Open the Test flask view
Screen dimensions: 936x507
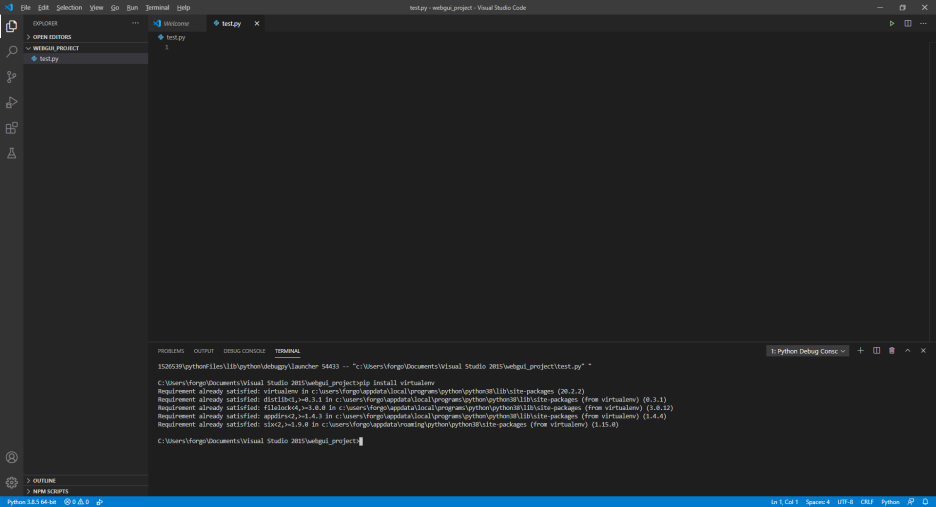[11, 153]
